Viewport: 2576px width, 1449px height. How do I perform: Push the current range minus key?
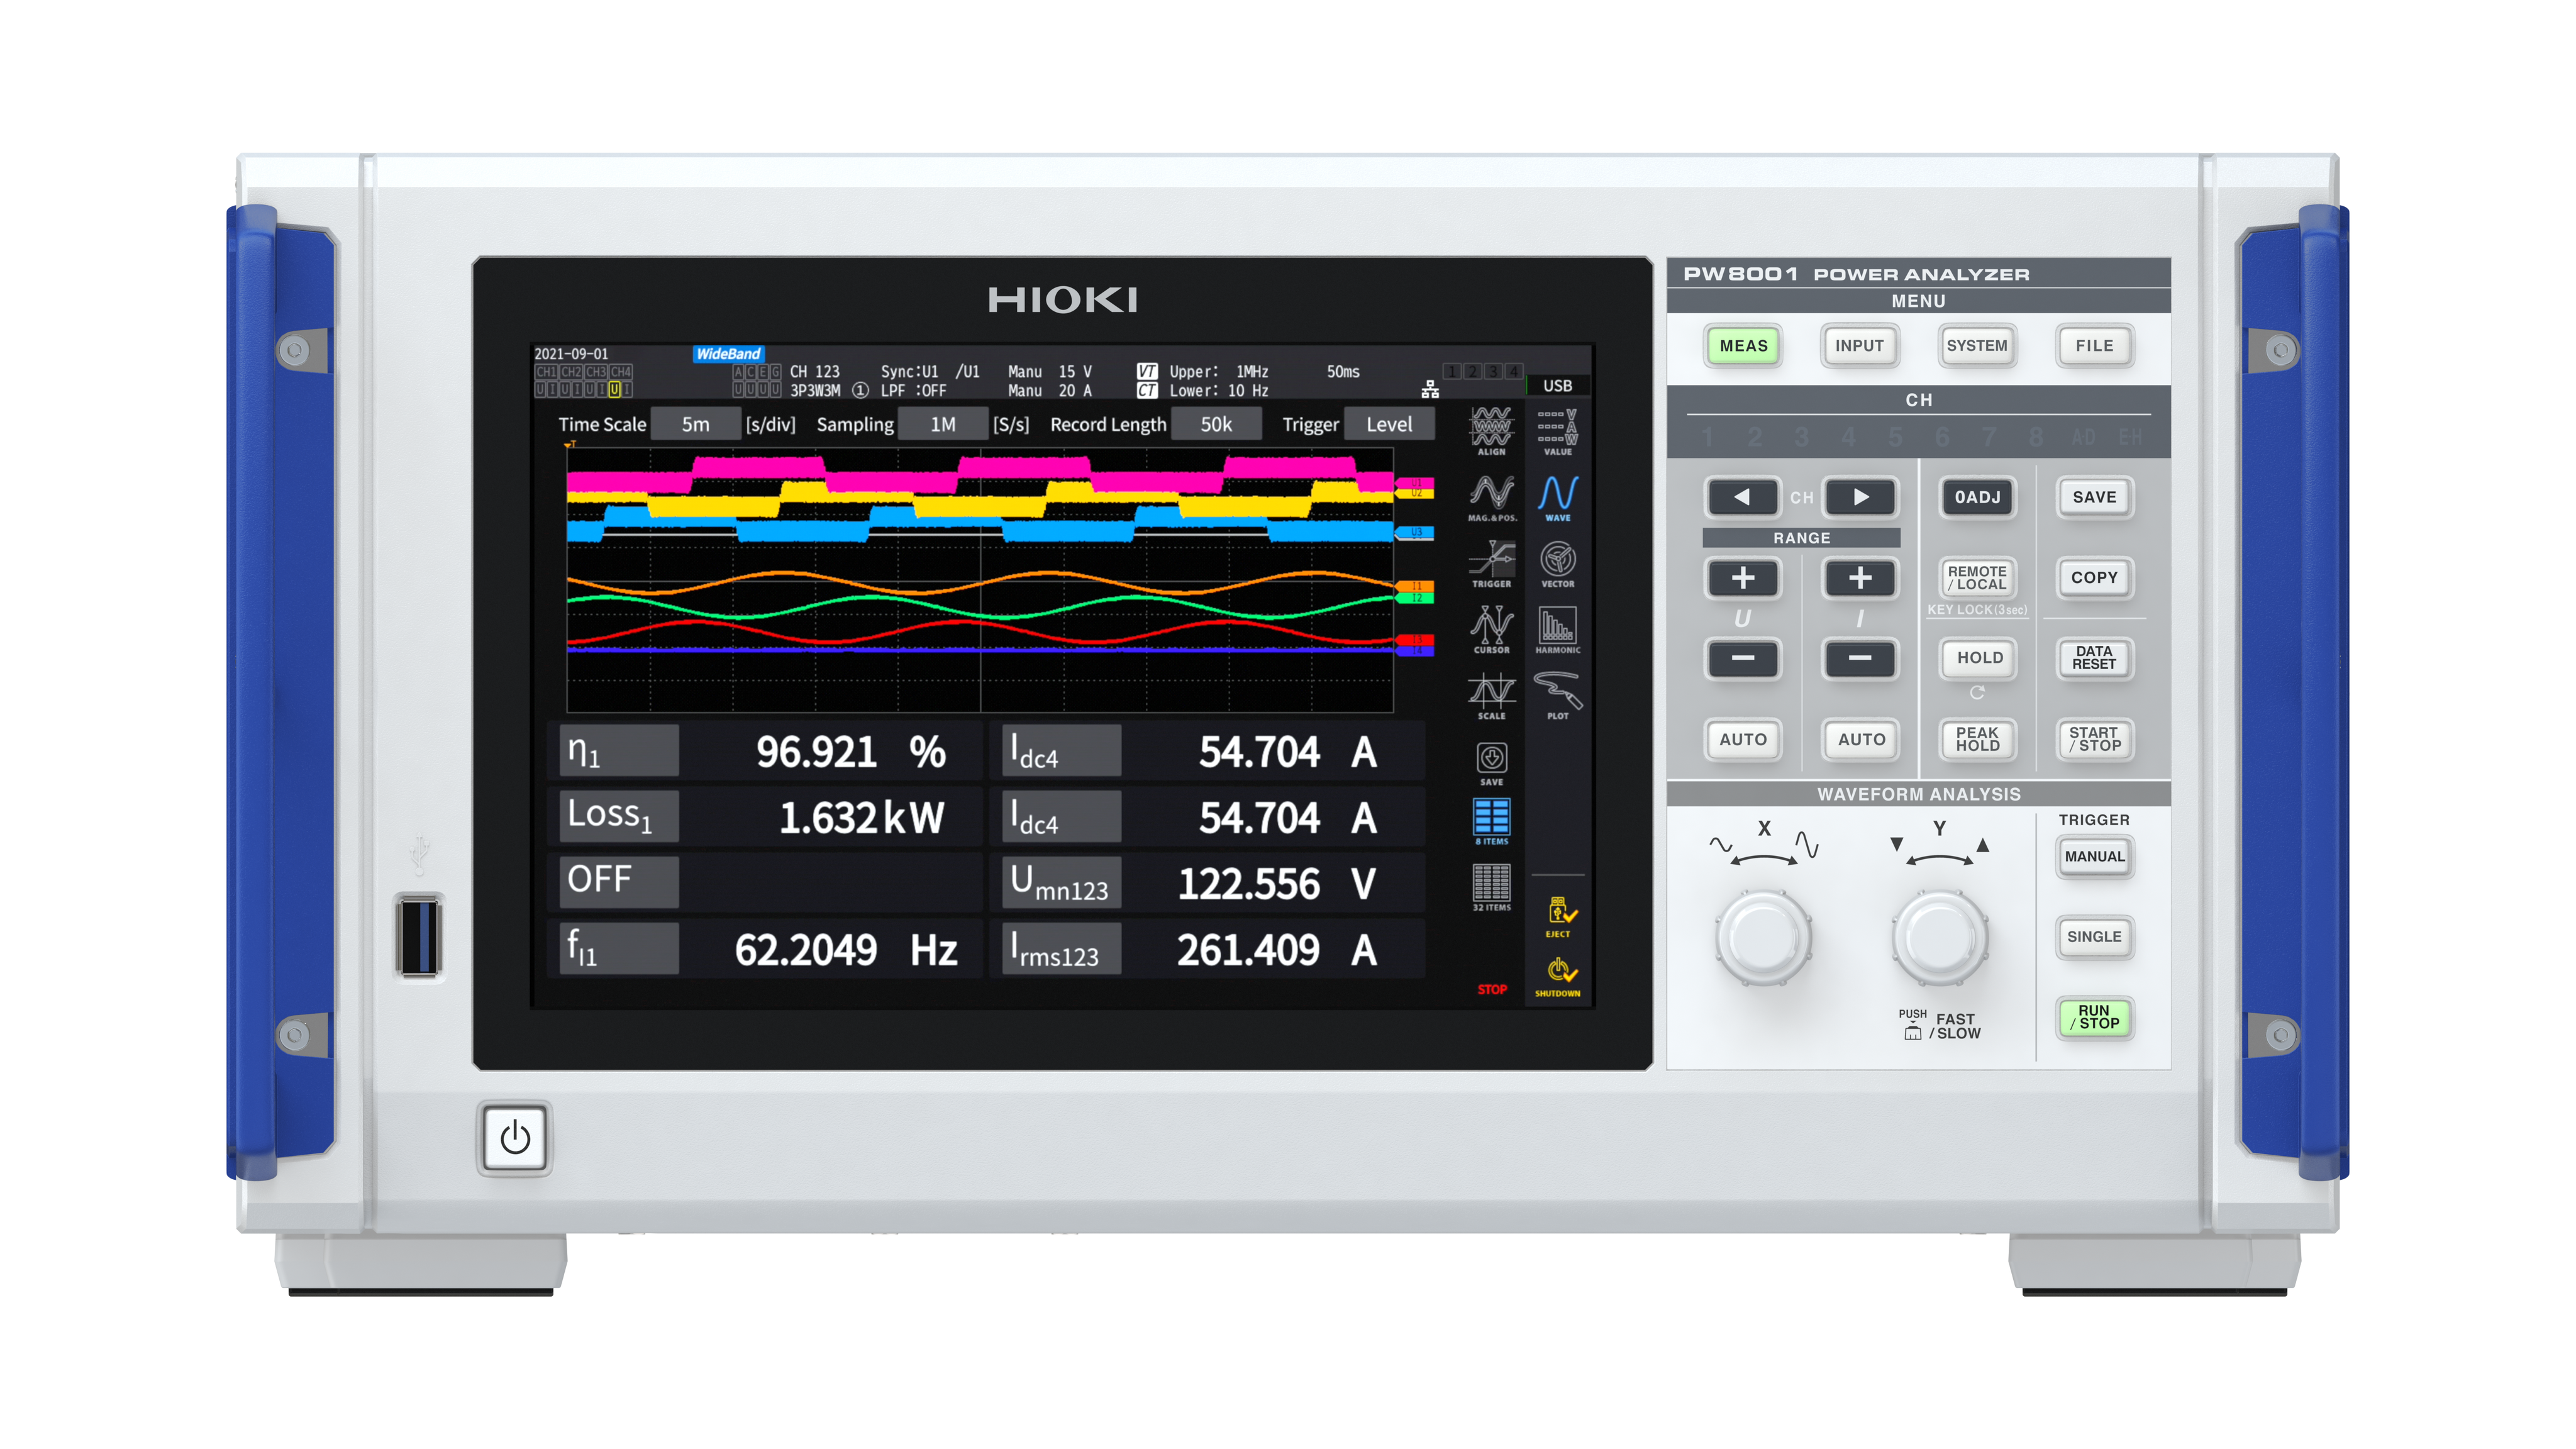[x=1860, y=658]
